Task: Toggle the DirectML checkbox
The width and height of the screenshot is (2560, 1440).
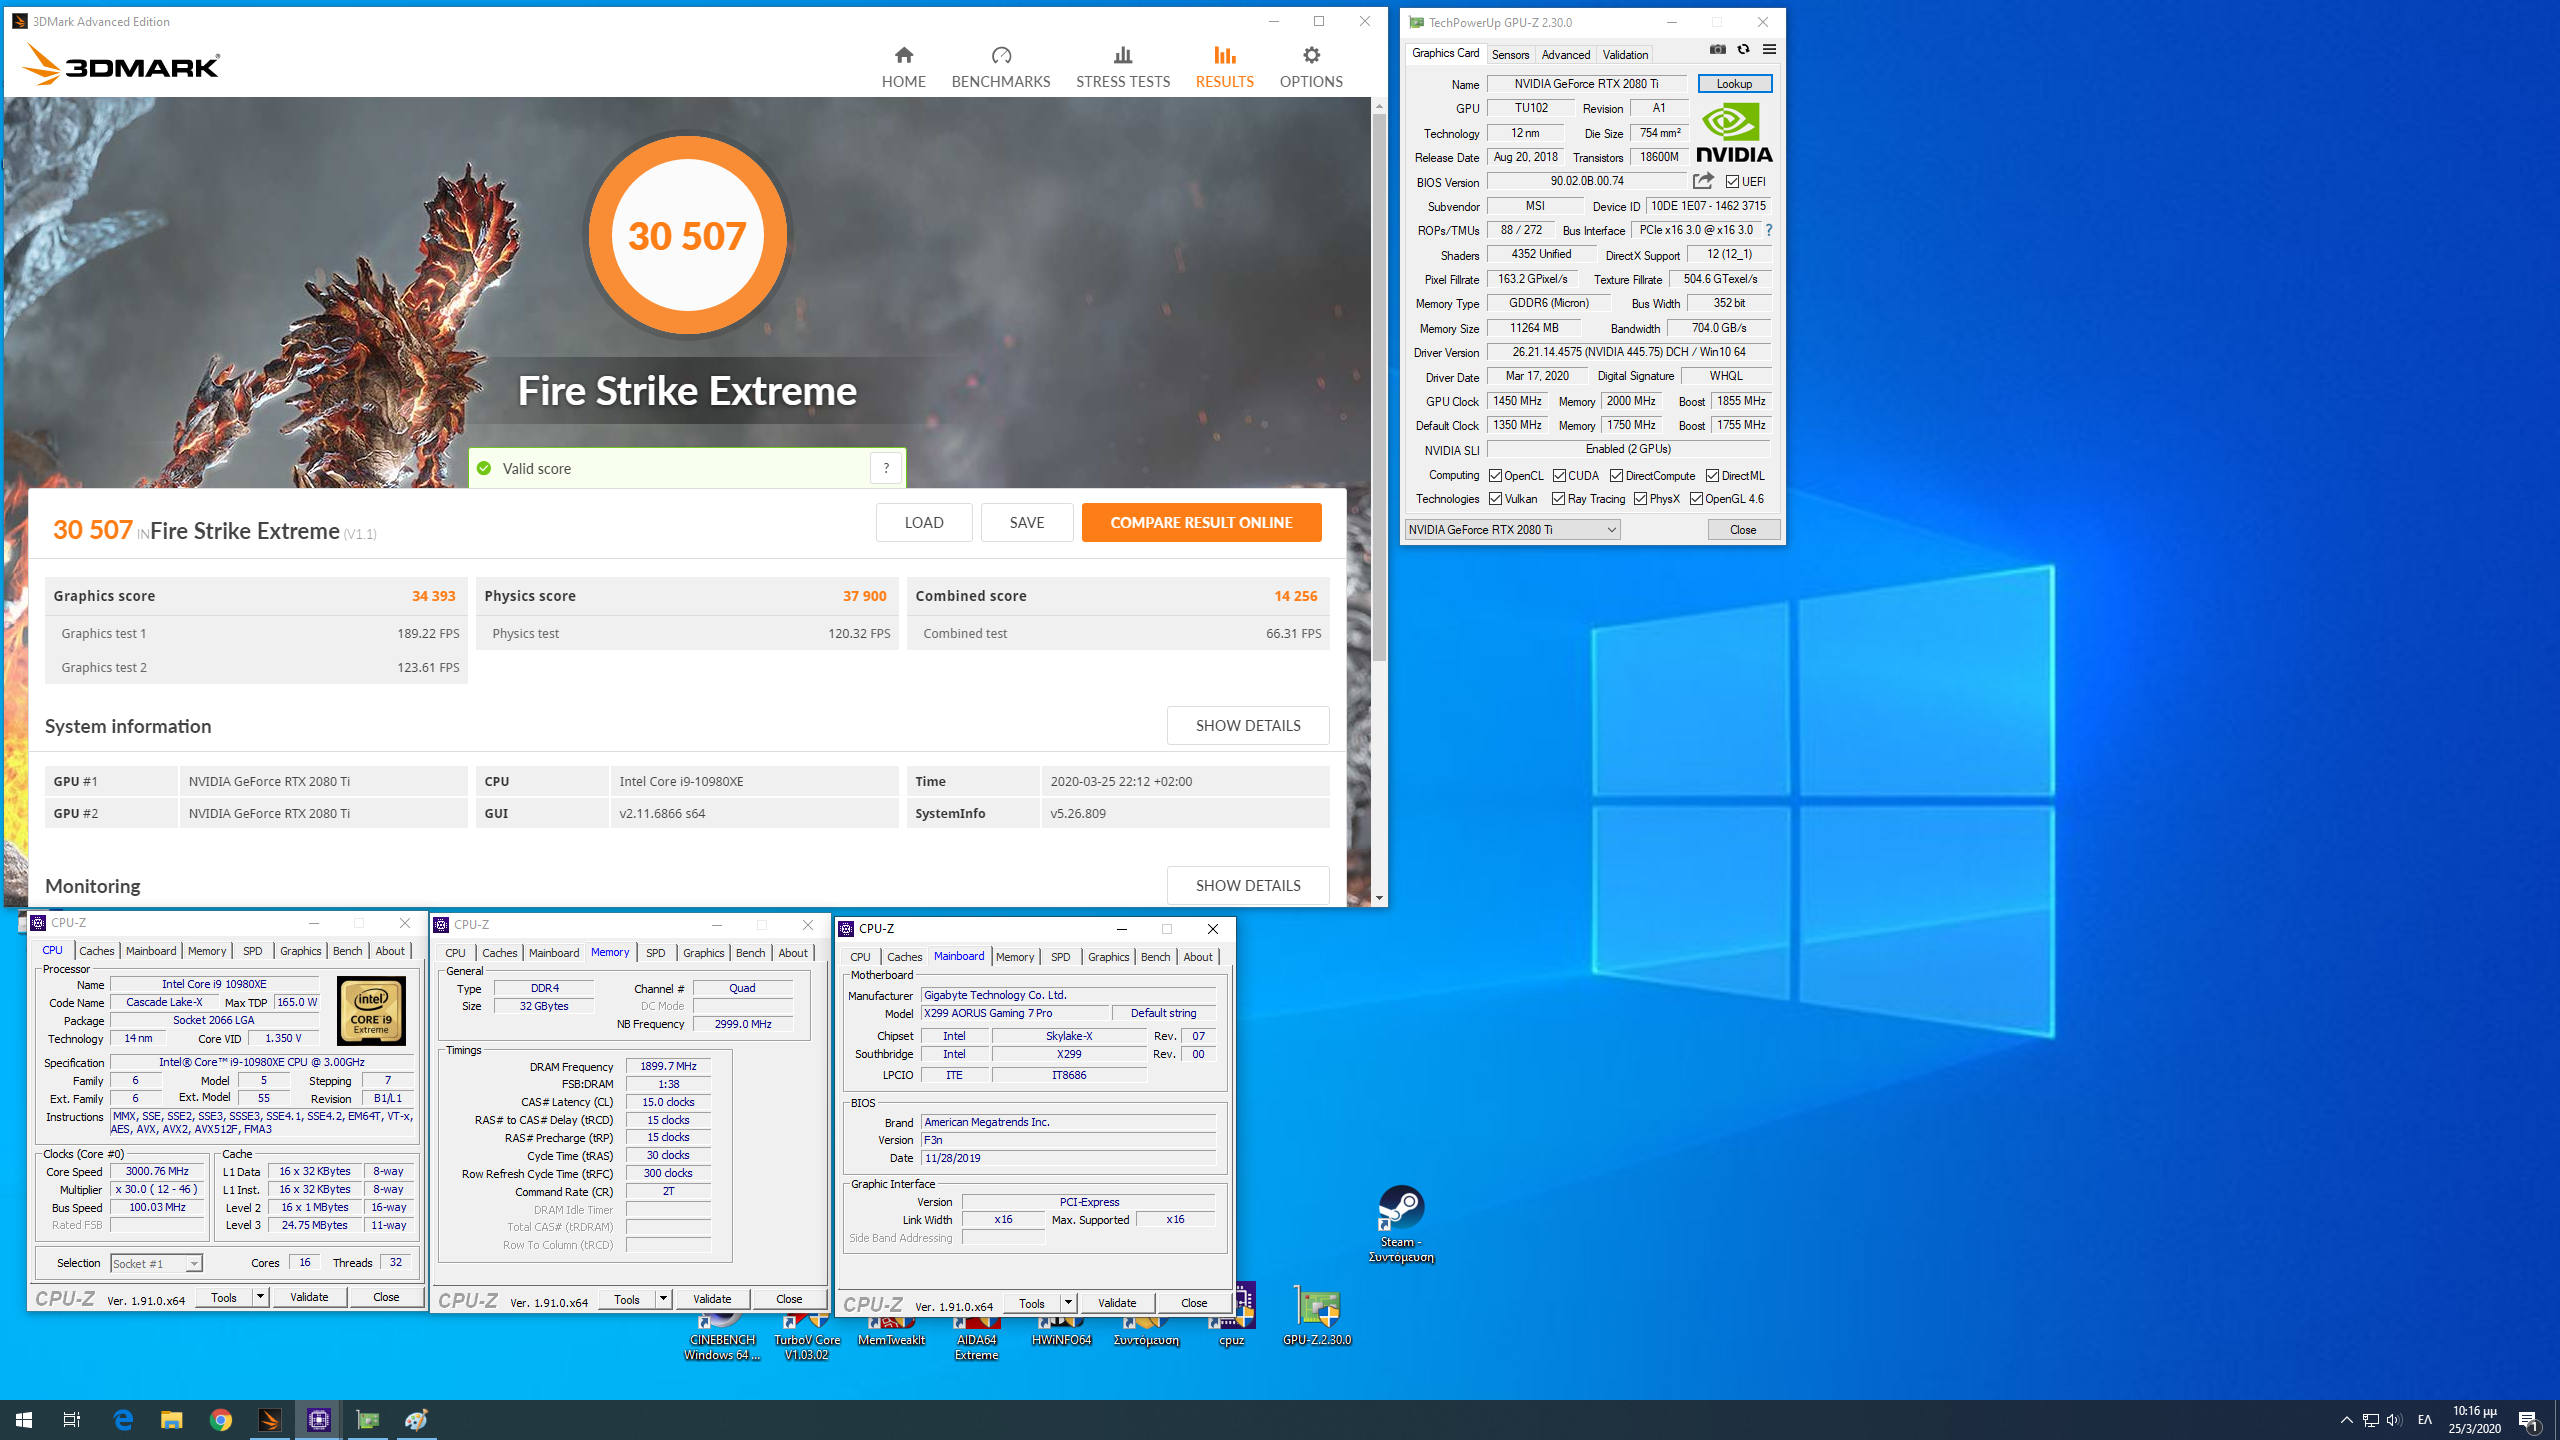Action: click(1712, 475)
